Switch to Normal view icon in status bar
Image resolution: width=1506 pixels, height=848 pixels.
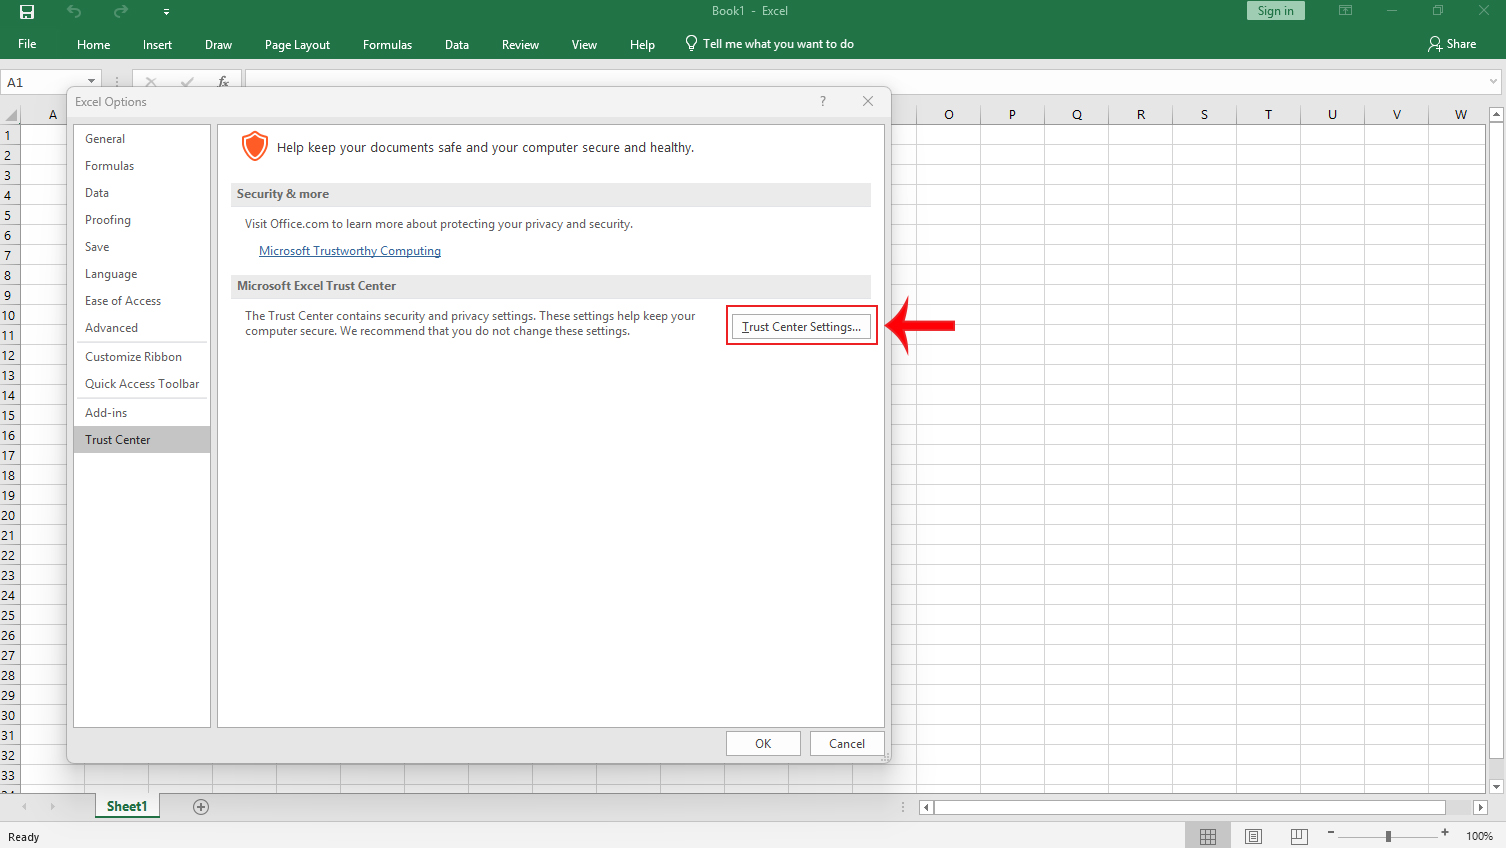(1208, 836)
